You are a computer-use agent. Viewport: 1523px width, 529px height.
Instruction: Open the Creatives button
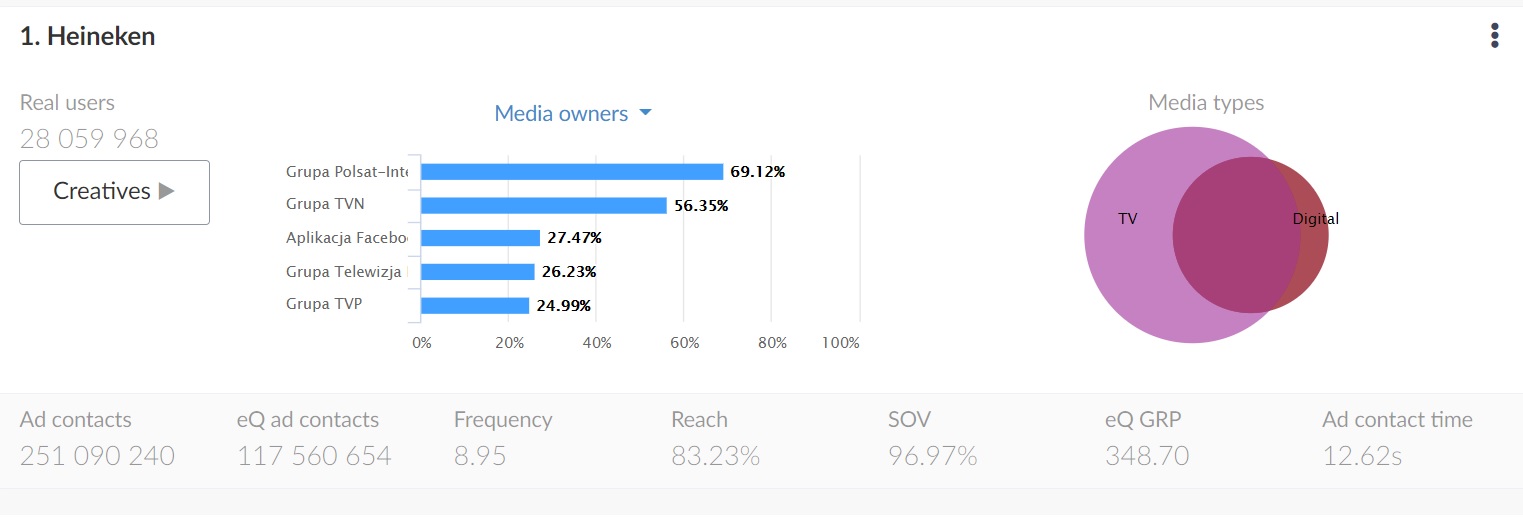(114, 192)
